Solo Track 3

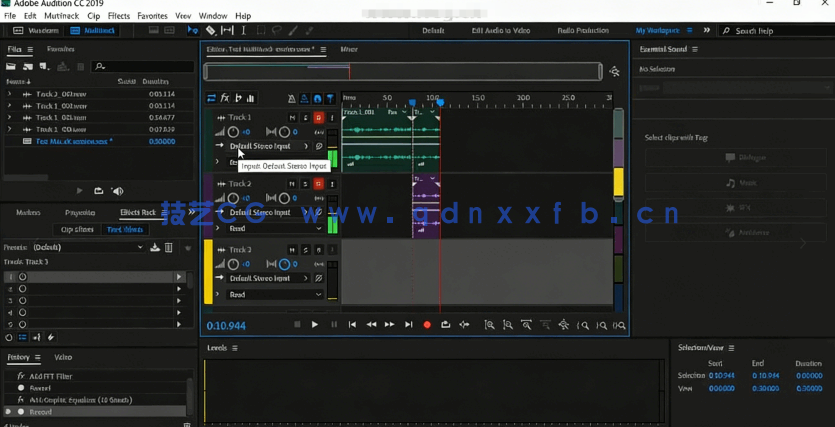pyautogui.click(x=305, y=250)
